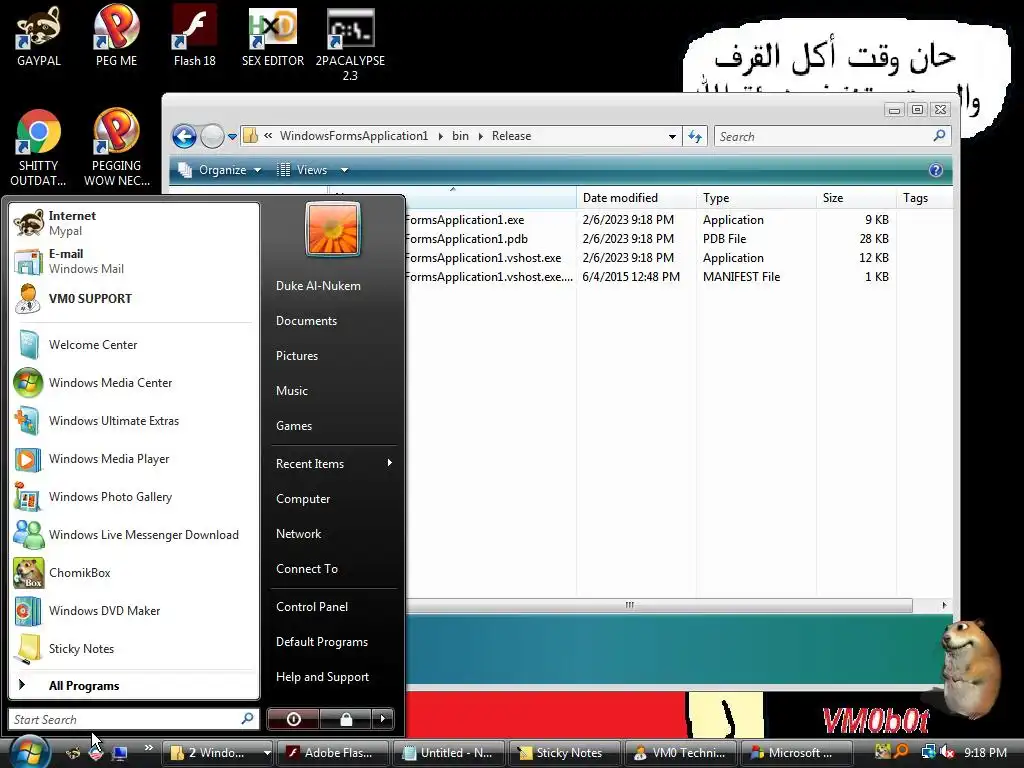Click the network tray icon

pos(928,752)
